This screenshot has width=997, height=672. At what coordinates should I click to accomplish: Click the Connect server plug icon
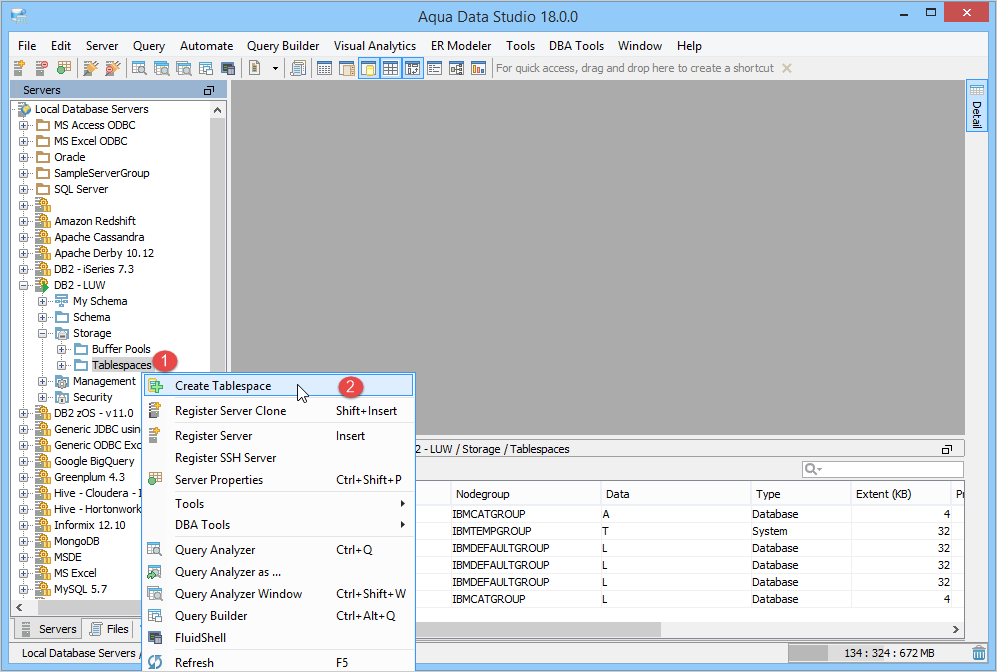(90, 68)
